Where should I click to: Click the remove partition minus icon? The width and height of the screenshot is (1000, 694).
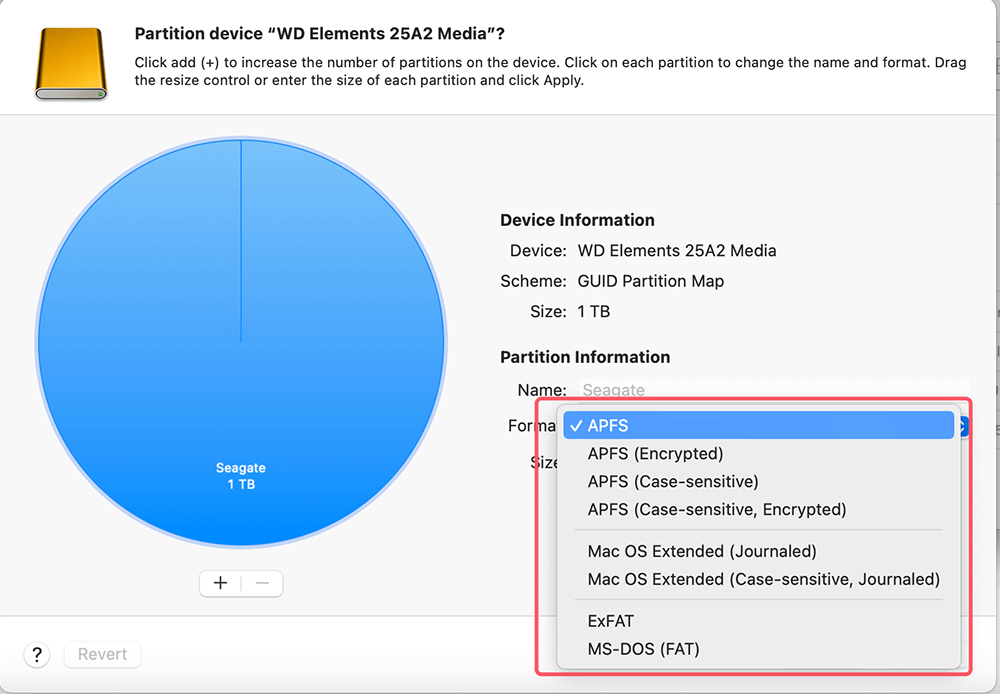click(x=261, y=583)
